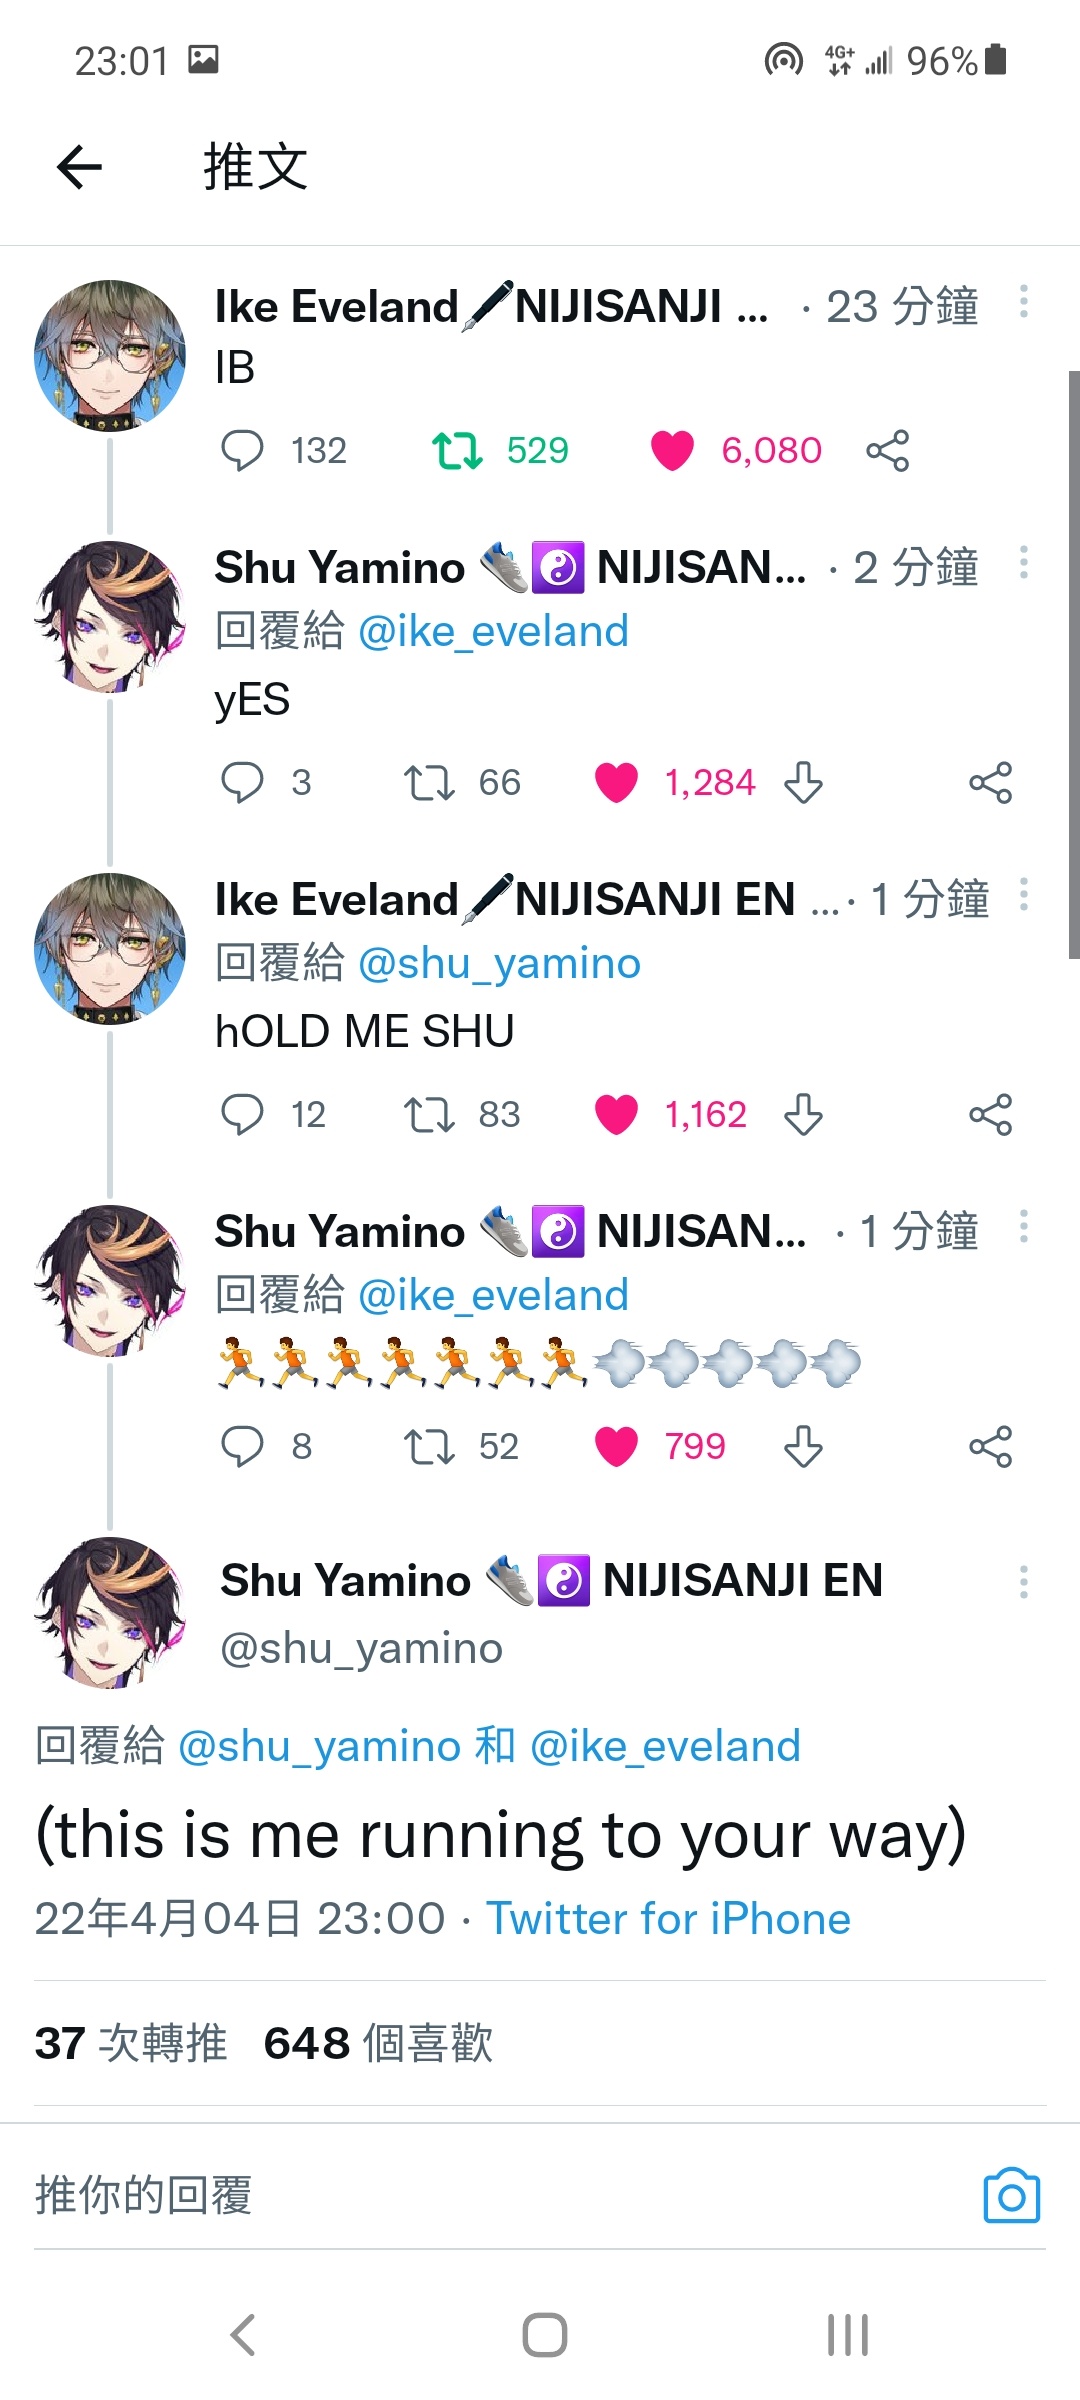
Task: Open the three-dot menu on yES tweet
Action: coord(1024,562)
